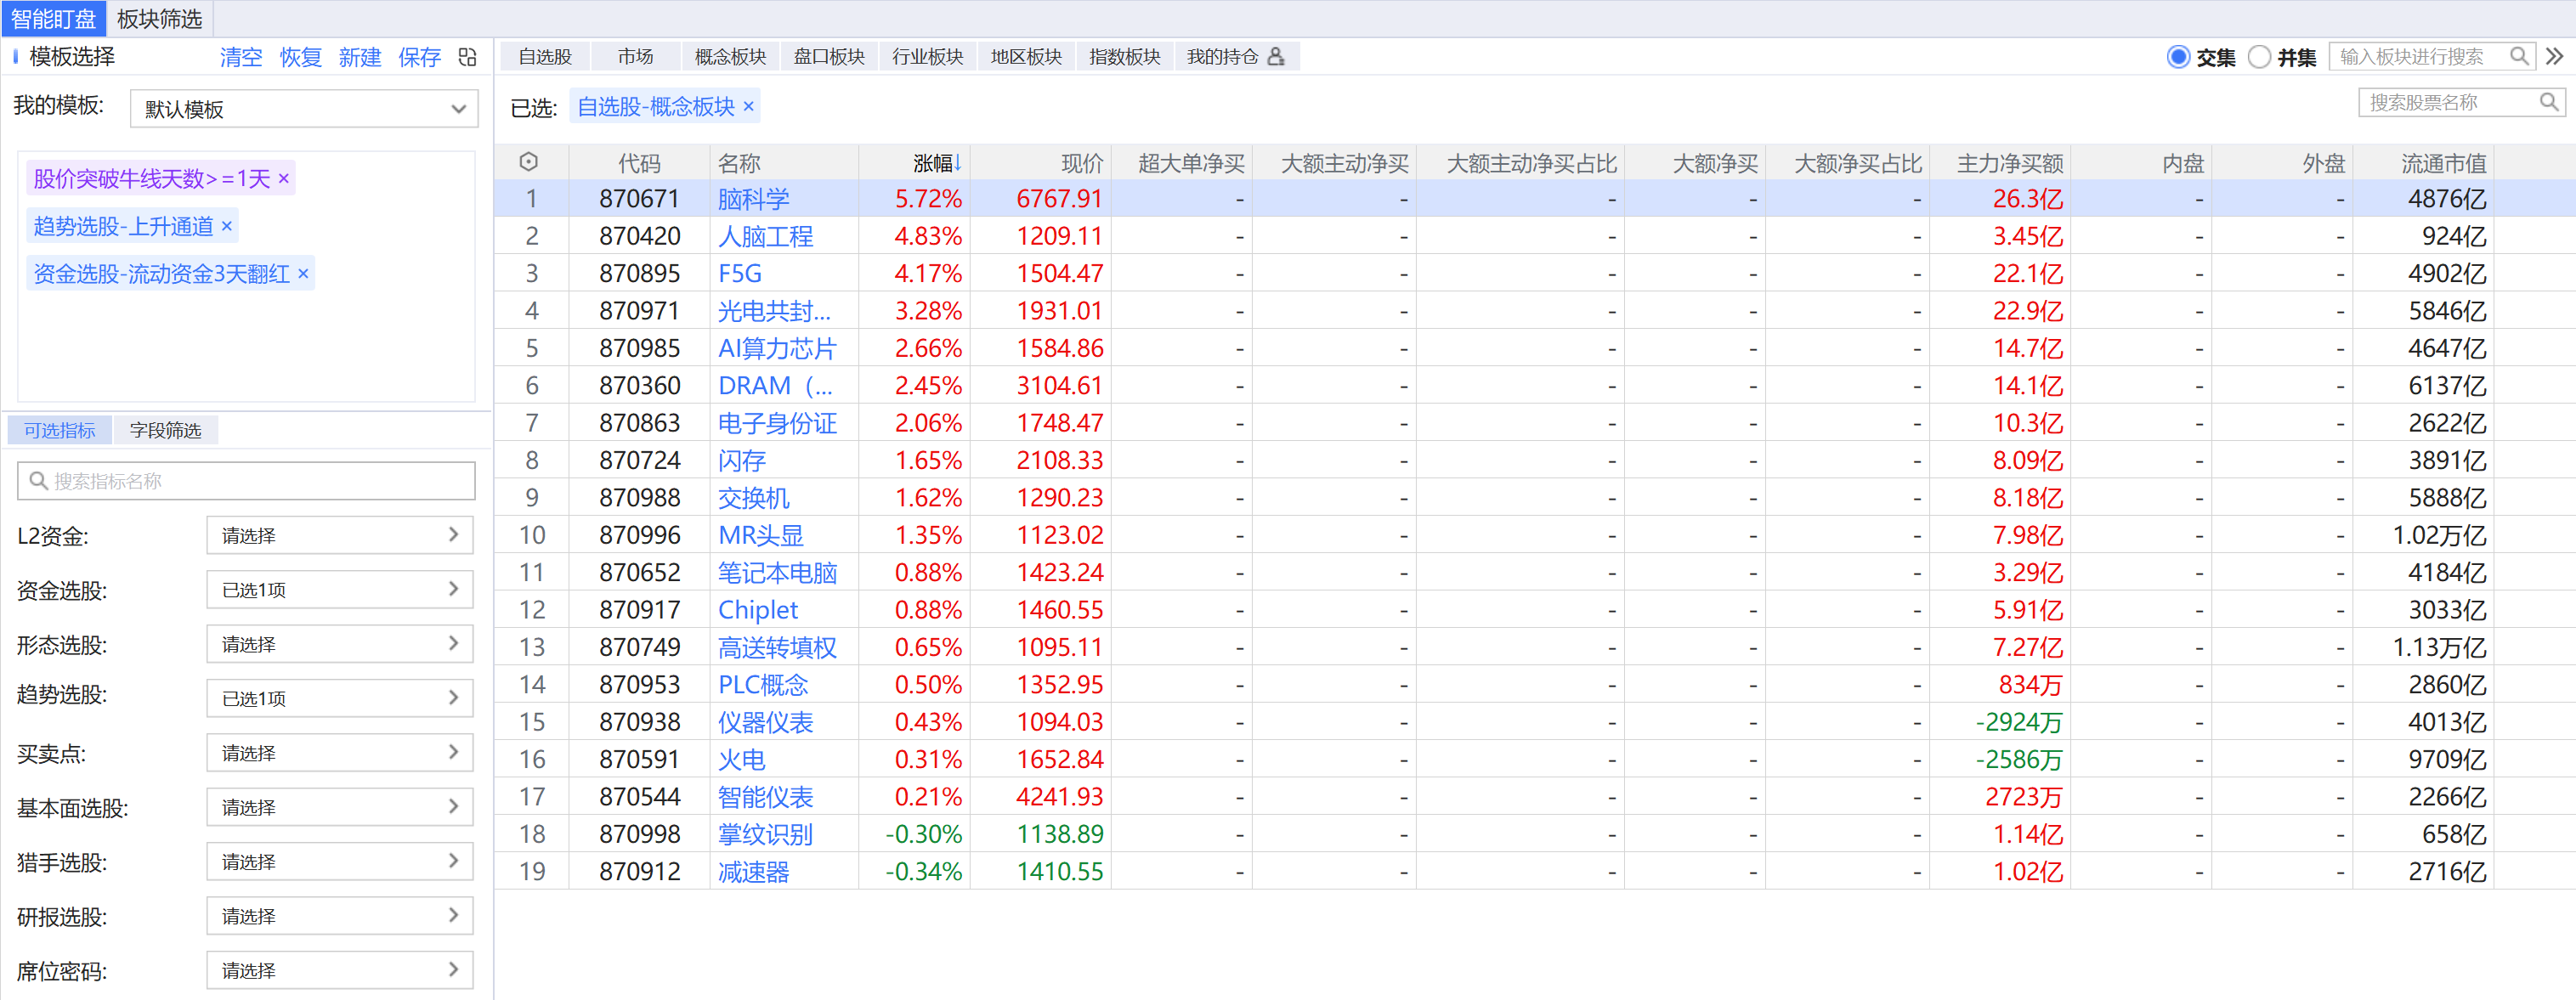Image resolution: width=2576 pixels, height=1000 pixels.
Task: Switch to the 字段筛选 tab
Action: coord(165,430)
